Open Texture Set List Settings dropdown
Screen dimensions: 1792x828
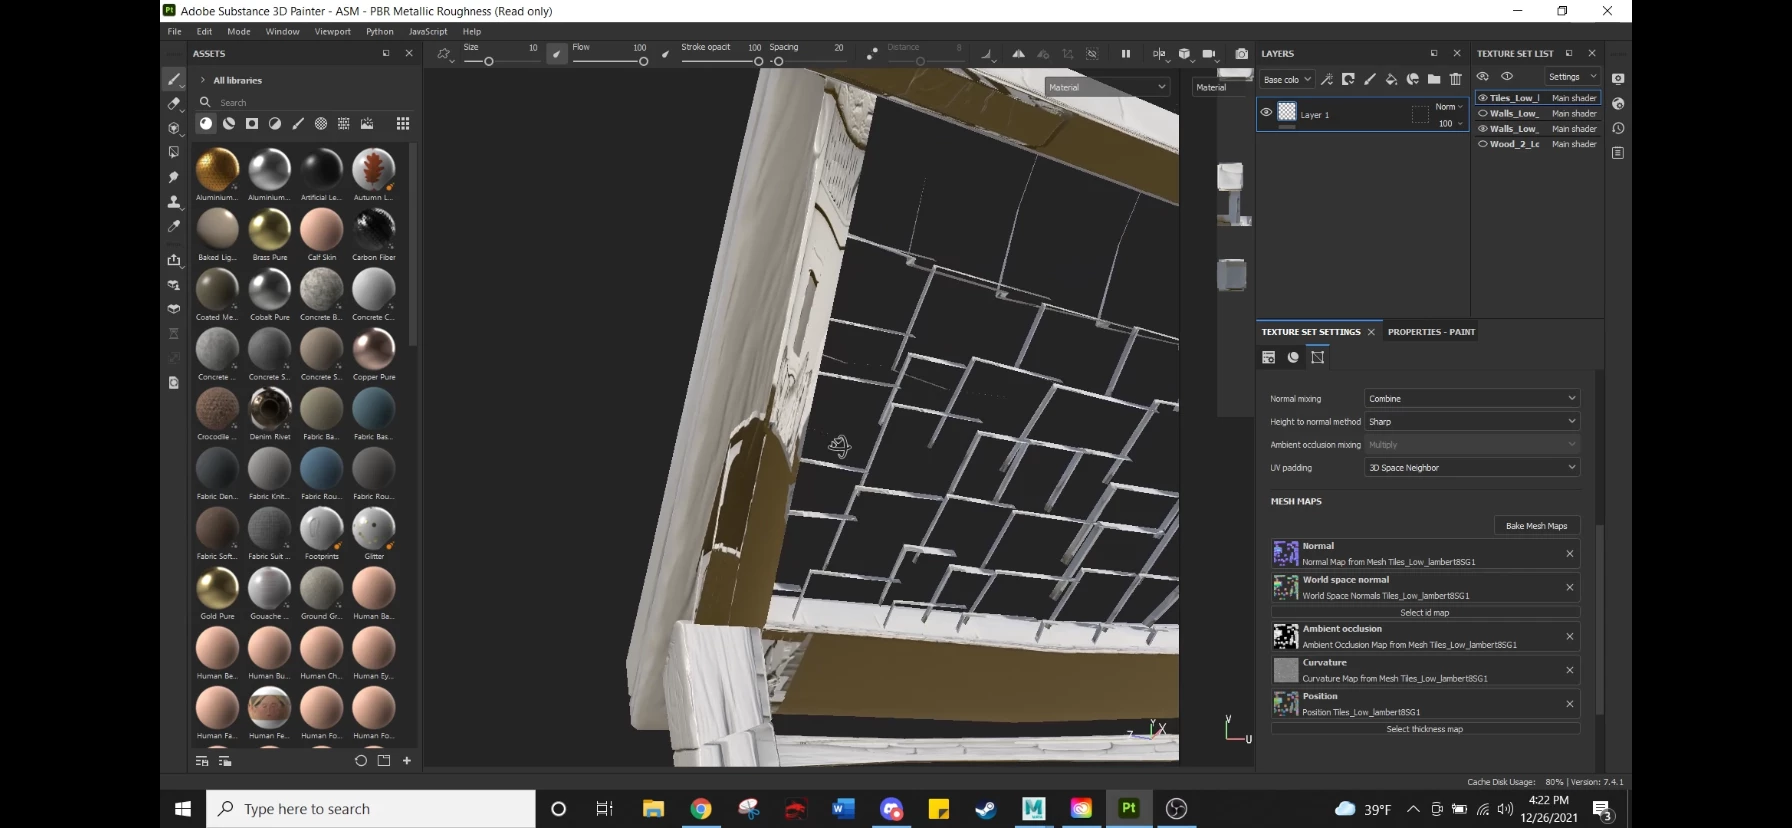pyautogui.click(x=1572, y=77)
